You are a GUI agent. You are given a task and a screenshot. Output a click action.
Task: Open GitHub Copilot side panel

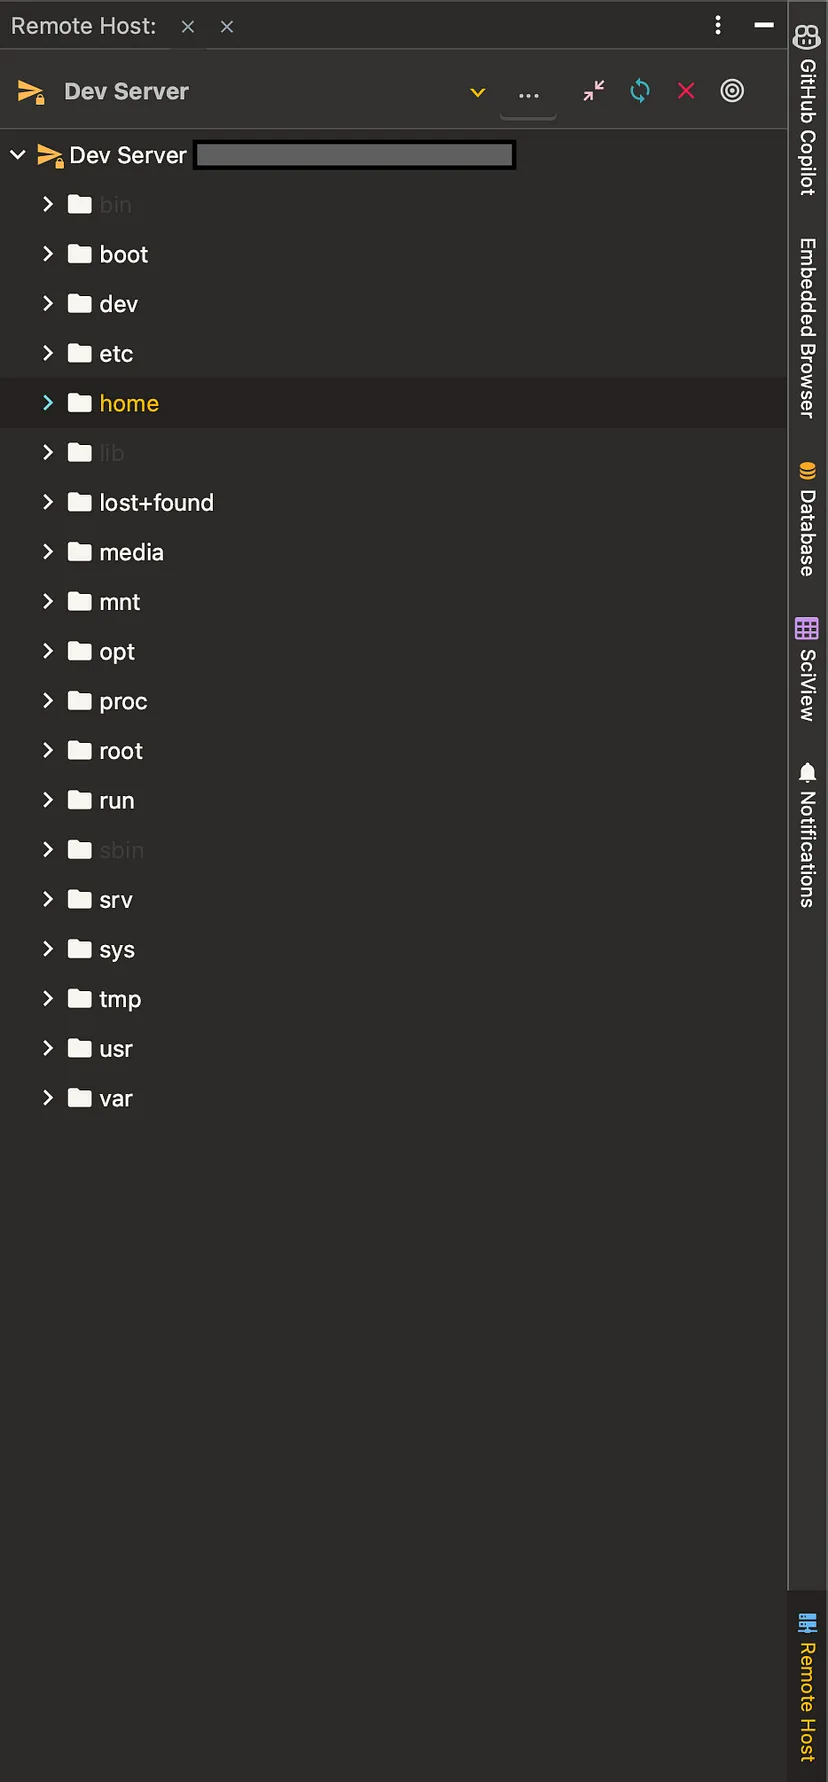click(x=807, y=110)
